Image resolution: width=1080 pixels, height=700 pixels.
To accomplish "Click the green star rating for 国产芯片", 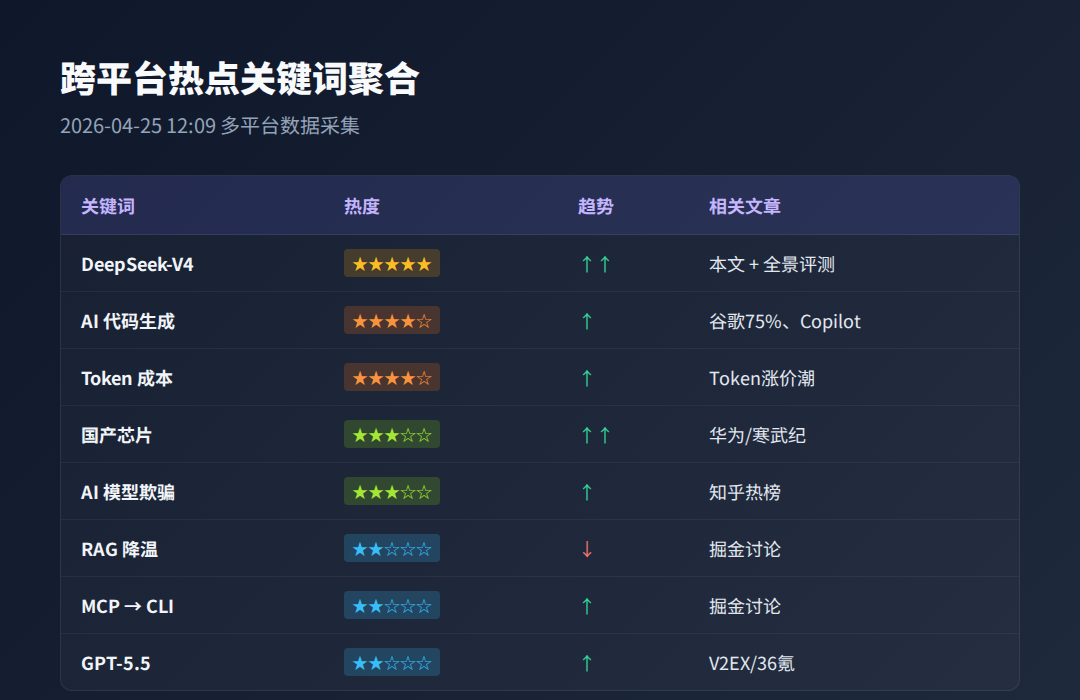I will tap(392, 435).
